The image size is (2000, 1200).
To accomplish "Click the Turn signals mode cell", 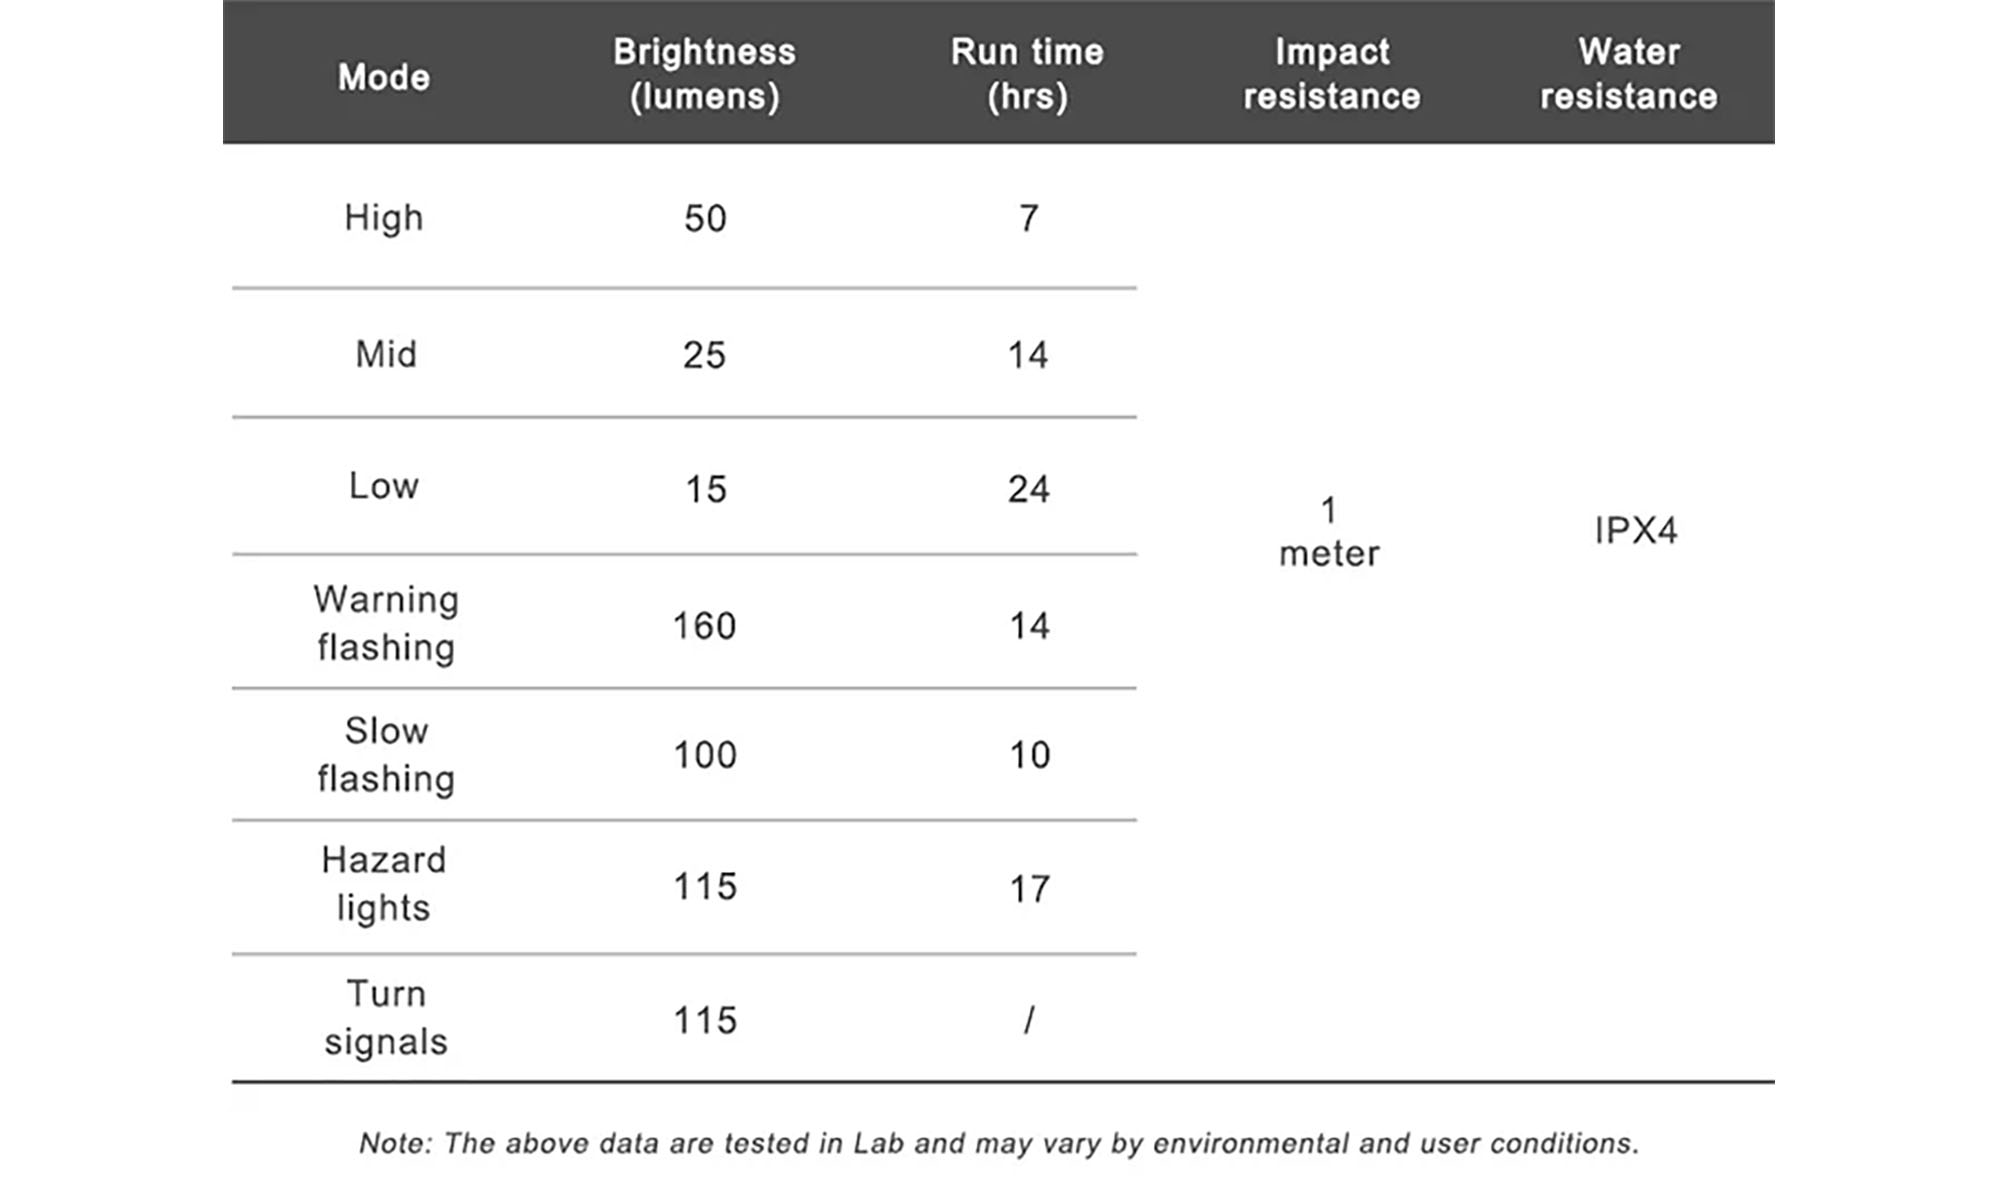I will [386, 1017].
